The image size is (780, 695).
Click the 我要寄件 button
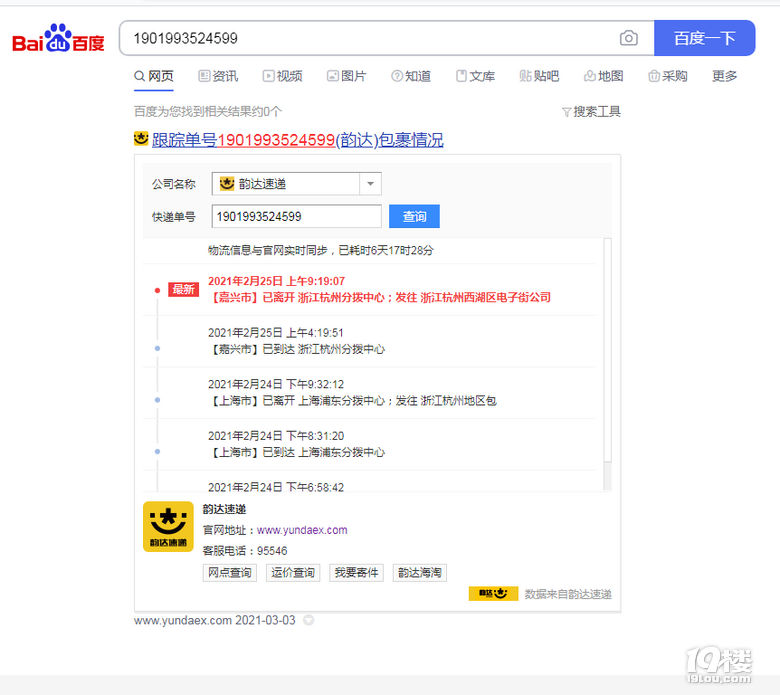(x=356, y=573)
